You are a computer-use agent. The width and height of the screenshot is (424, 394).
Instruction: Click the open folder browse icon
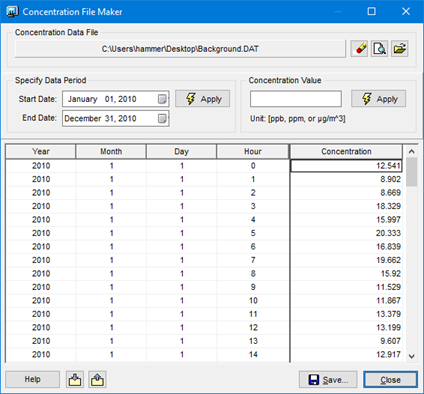(400, 49)
